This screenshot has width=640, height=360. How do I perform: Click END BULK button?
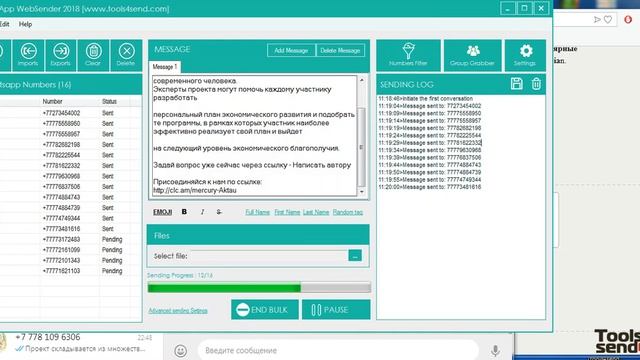(x=264, y=310)
